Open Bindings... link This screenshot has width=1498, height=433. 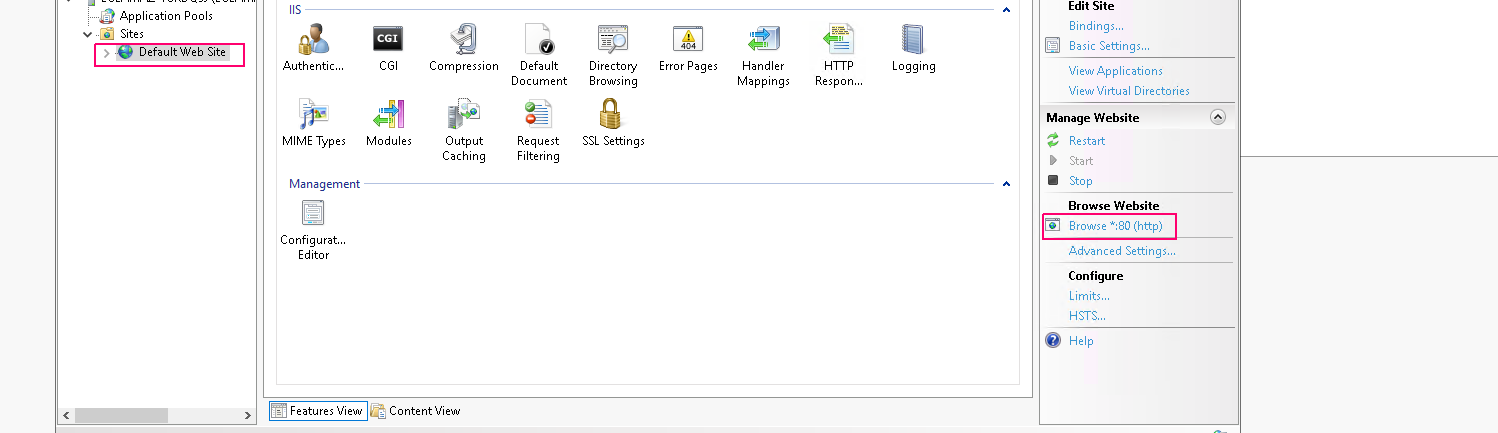click(x=1096, y=26)
